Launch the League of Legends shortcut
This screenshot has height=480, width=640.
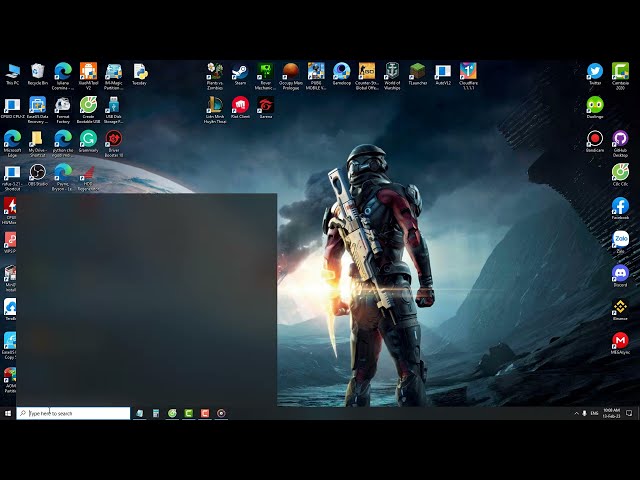coord(215,110)
